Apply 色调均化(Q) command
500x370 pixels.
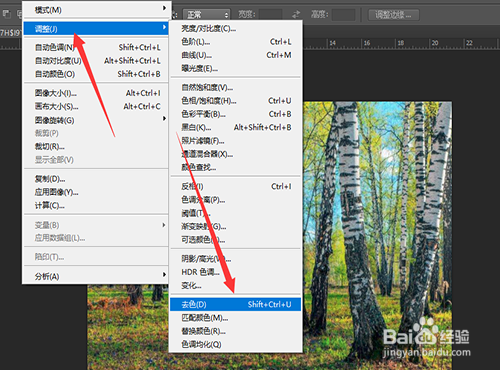[x=236, y=344]
